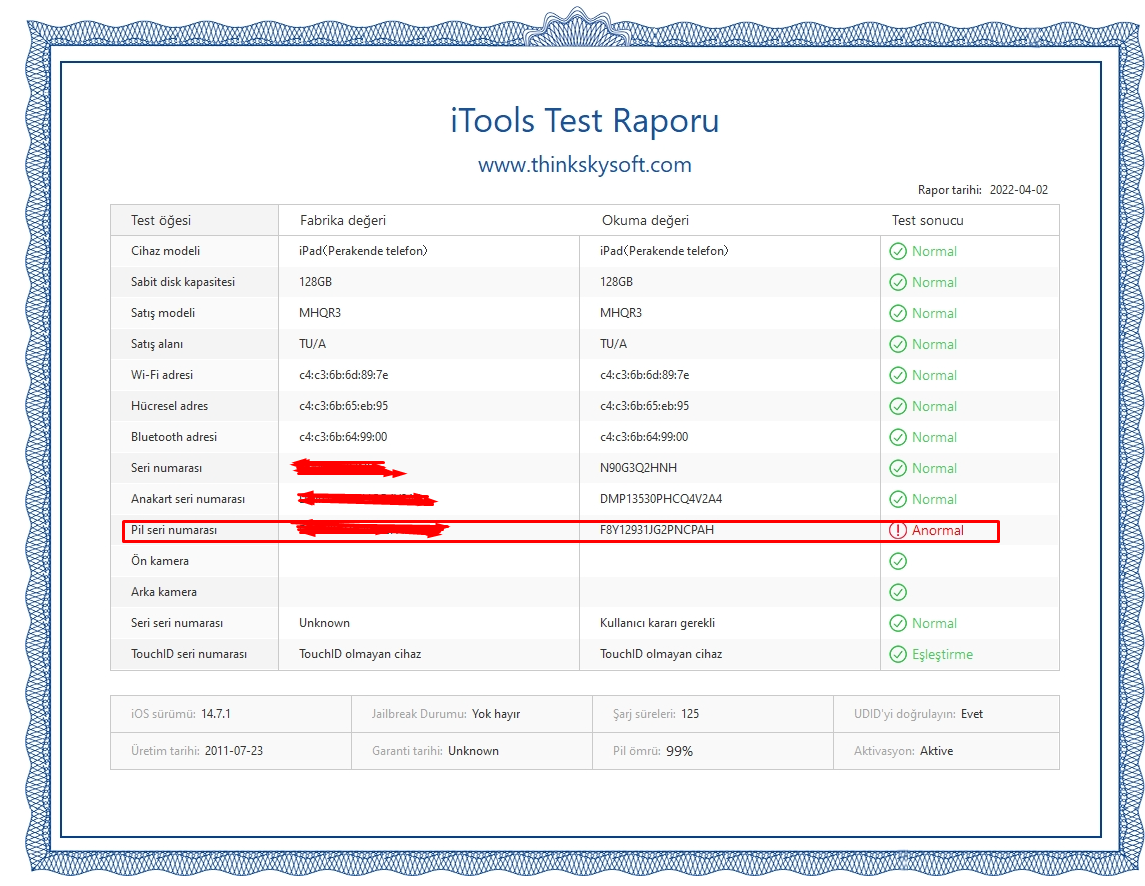This screenshot has width=1145, height=886.
Task: Click the Okuma değeri column header
Action: pyautogui.click(x=645, y=221)
